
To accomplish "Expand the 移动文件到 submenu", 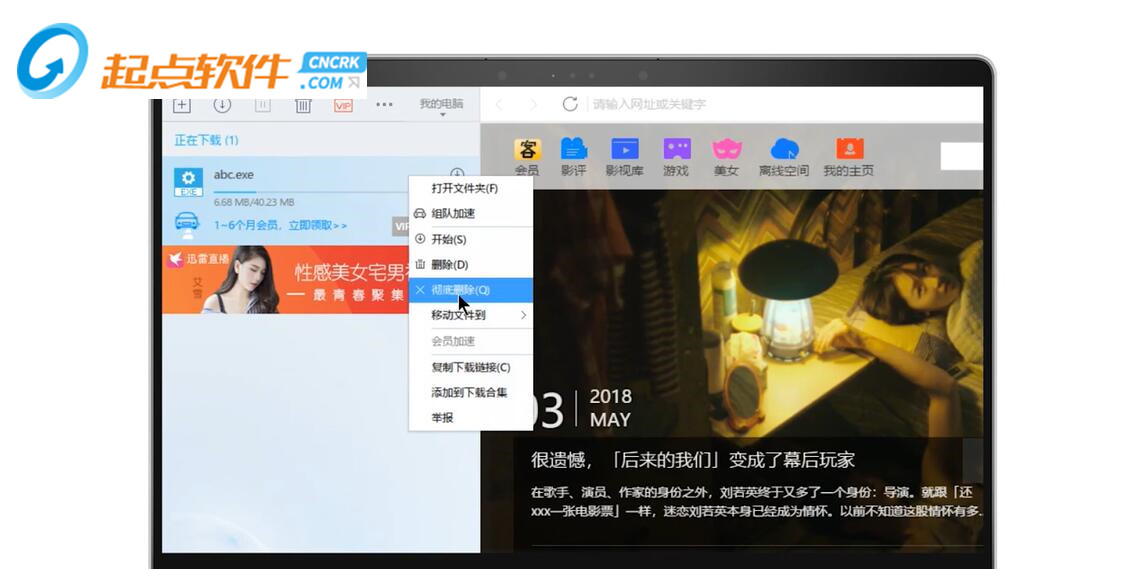I will 471,316.
